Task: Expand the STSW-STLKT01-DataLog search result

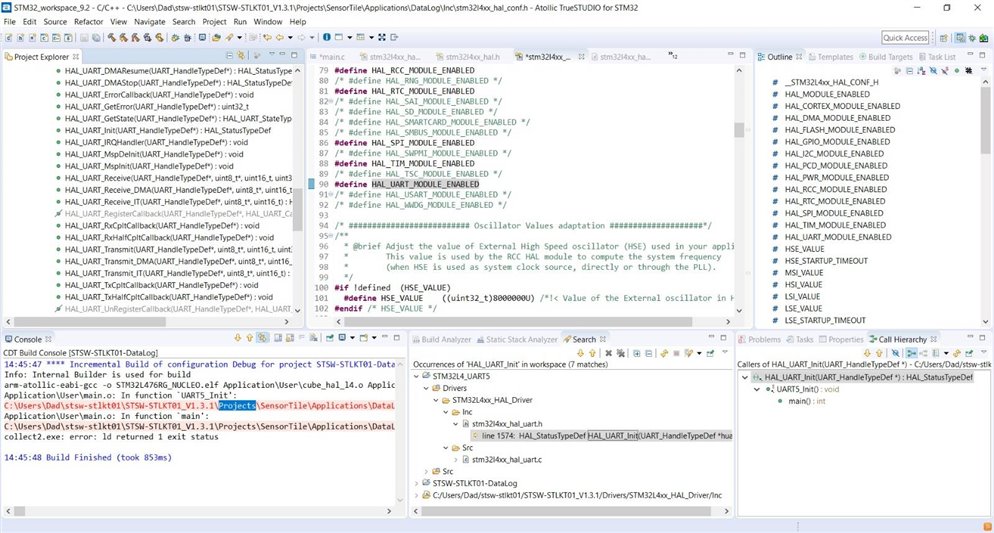Action: [416, 483]
